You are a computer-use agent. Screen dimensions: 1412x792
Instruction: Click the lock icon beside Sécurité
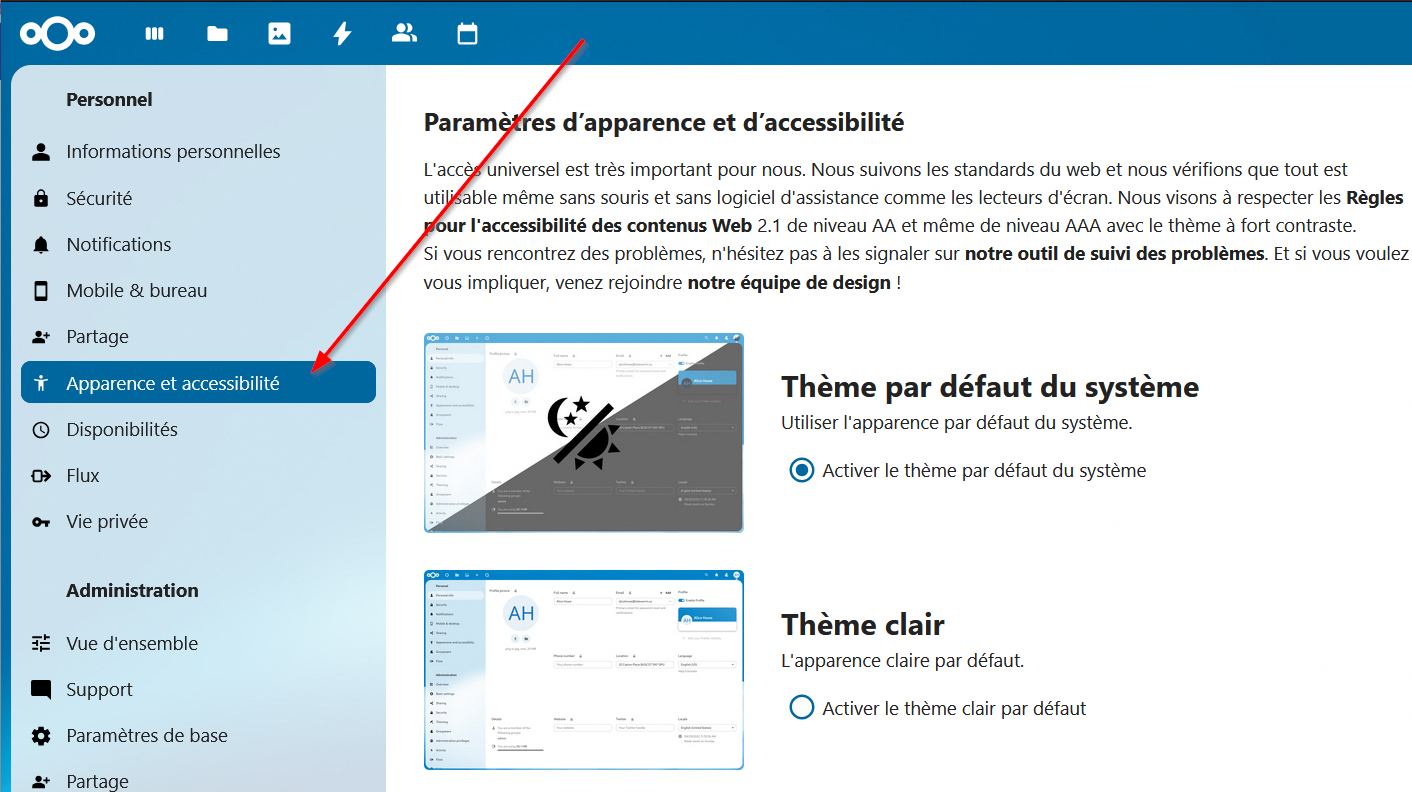click(x=41, y=199)
